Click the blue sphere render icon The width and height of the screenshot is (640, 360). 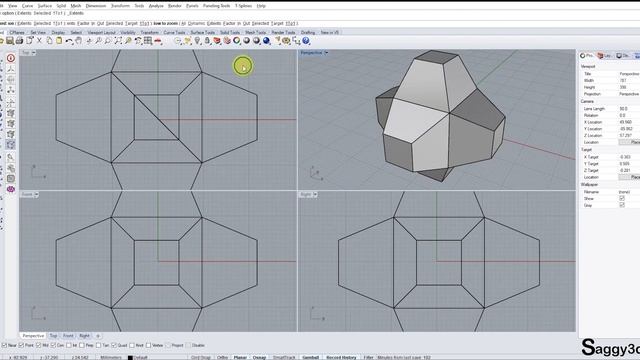click(x=266, y=41)
